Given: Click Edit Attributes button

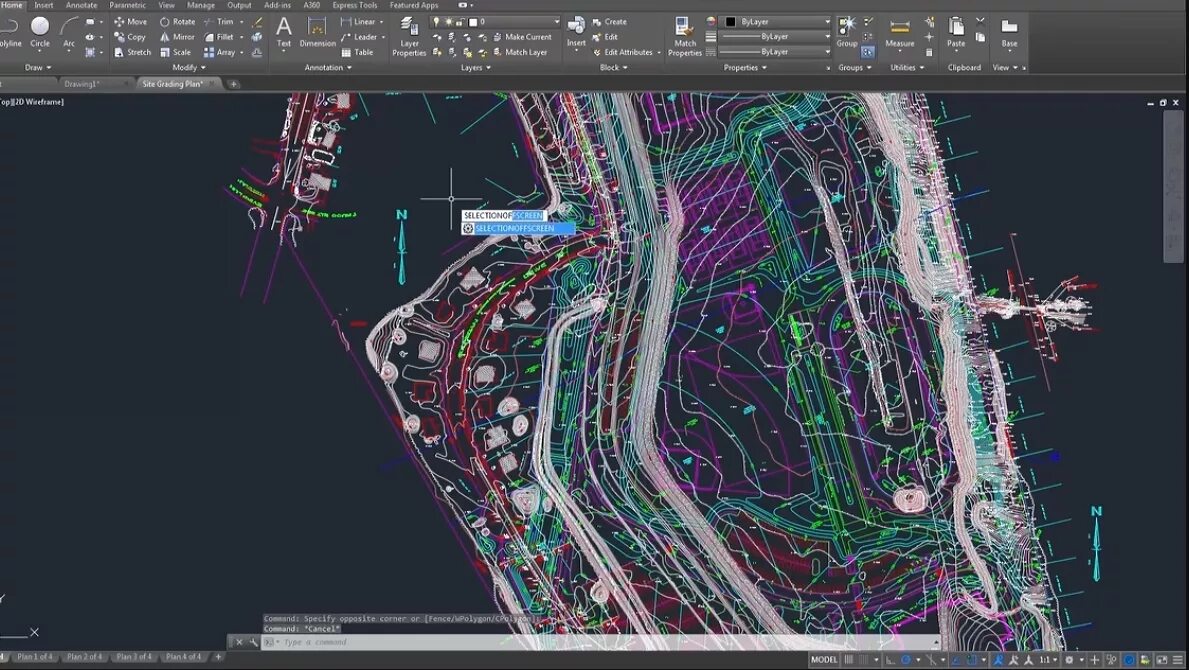Looking at the screenshot, I should coord(623,52).
